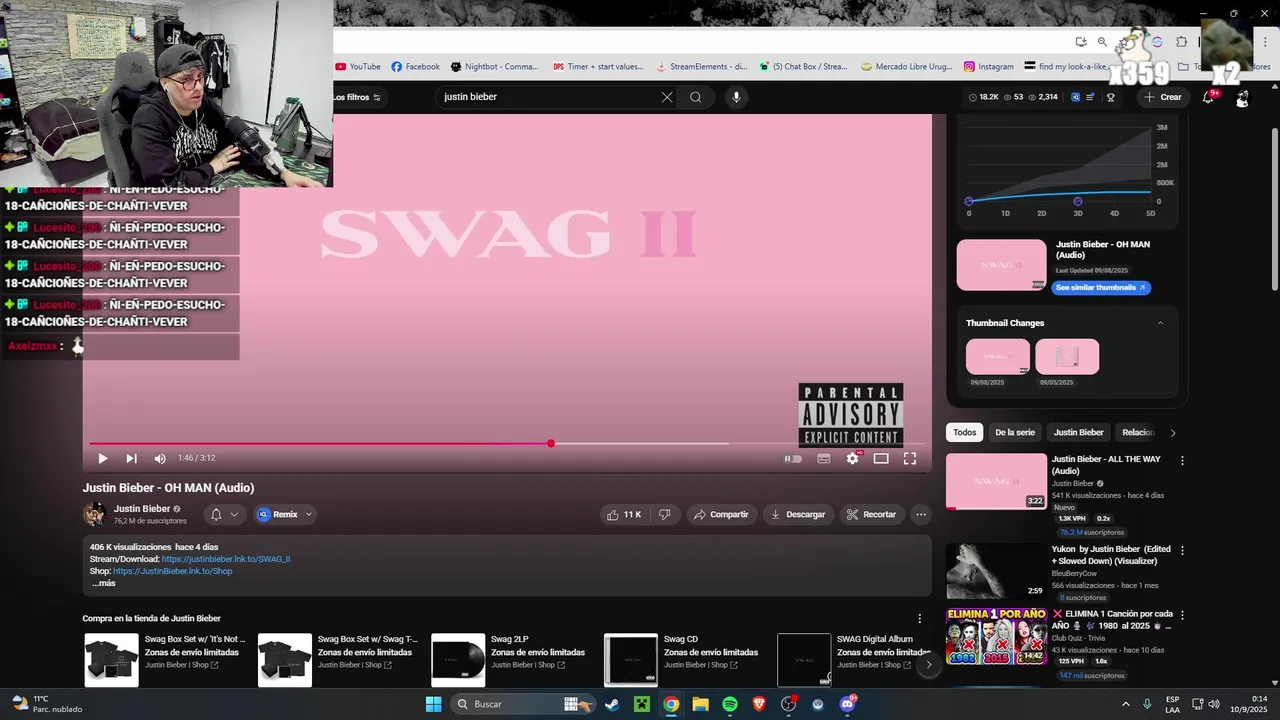This screenshot has height=720, width=1280.
Task: Open the vidIQ trophy icon
Action: click(x=1110, y=97)
